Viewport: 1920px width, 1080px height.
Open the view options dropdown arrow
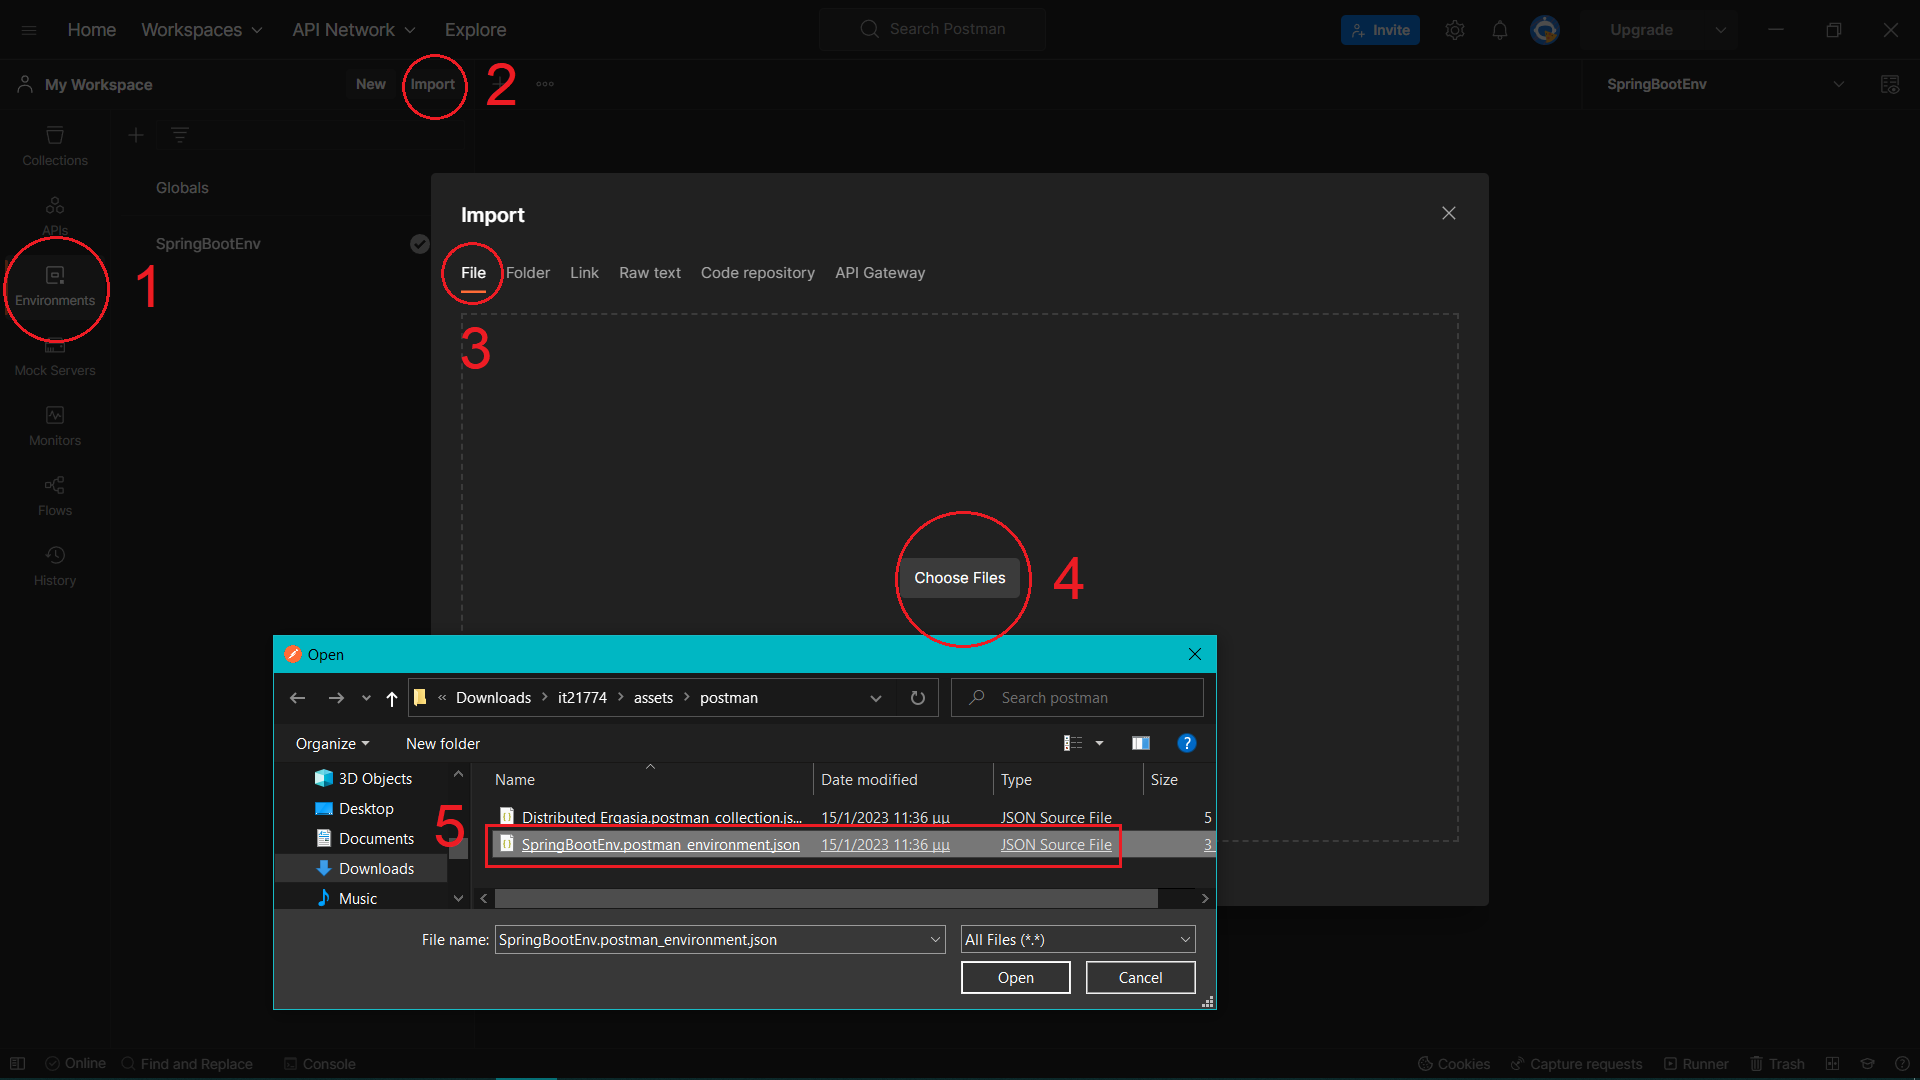1100,743
